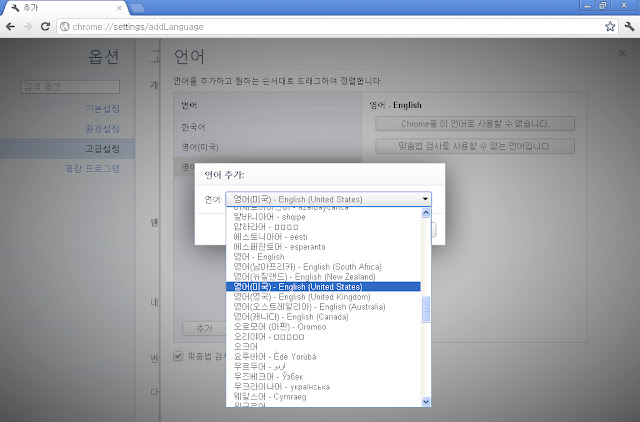
Task: Choose 에스토니아어 - eesti option
Action: tap(323, 237)
